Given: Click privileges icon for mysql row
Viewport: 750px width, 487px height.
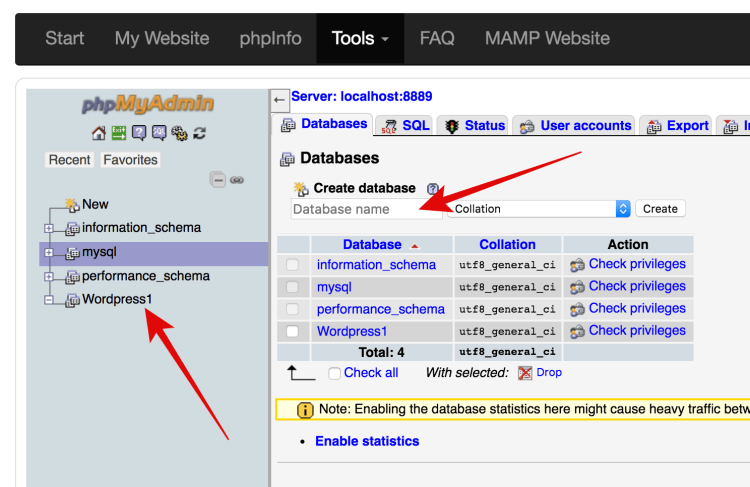Looking at the screenshot, I should pyautogui.click(x=577, y=287).
